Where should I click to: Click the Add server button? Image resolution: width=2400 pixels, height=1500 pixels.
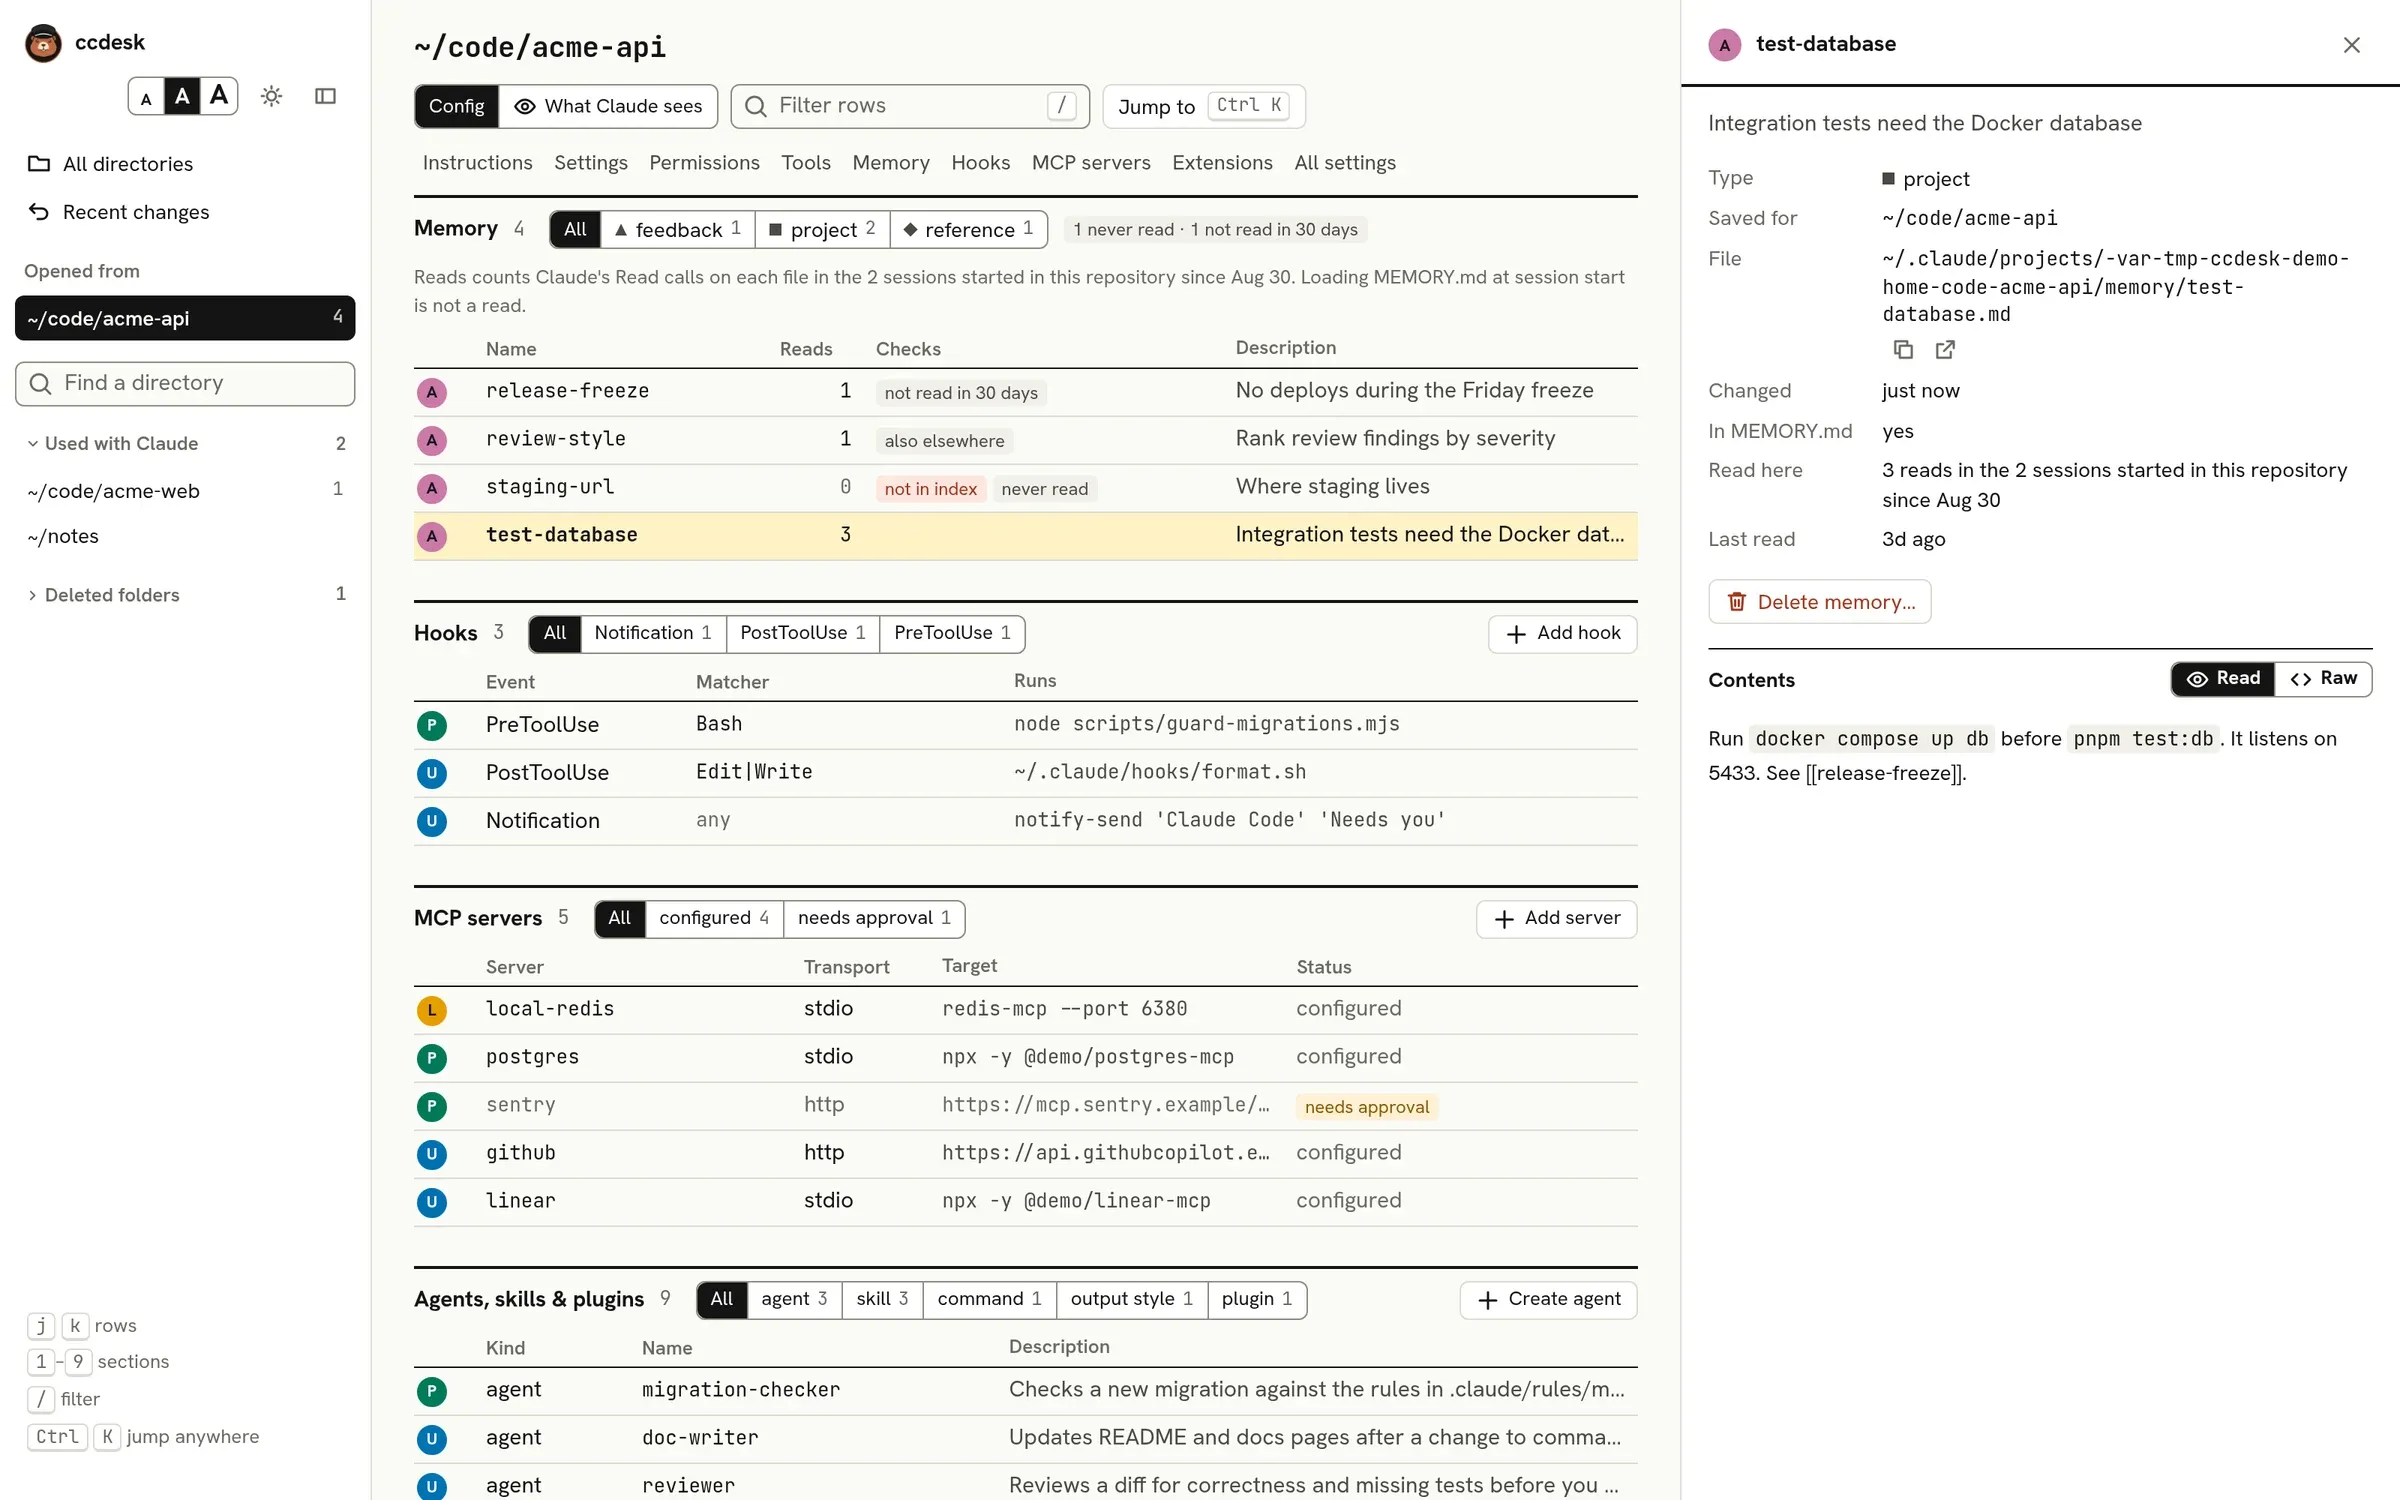point(1556,919)
